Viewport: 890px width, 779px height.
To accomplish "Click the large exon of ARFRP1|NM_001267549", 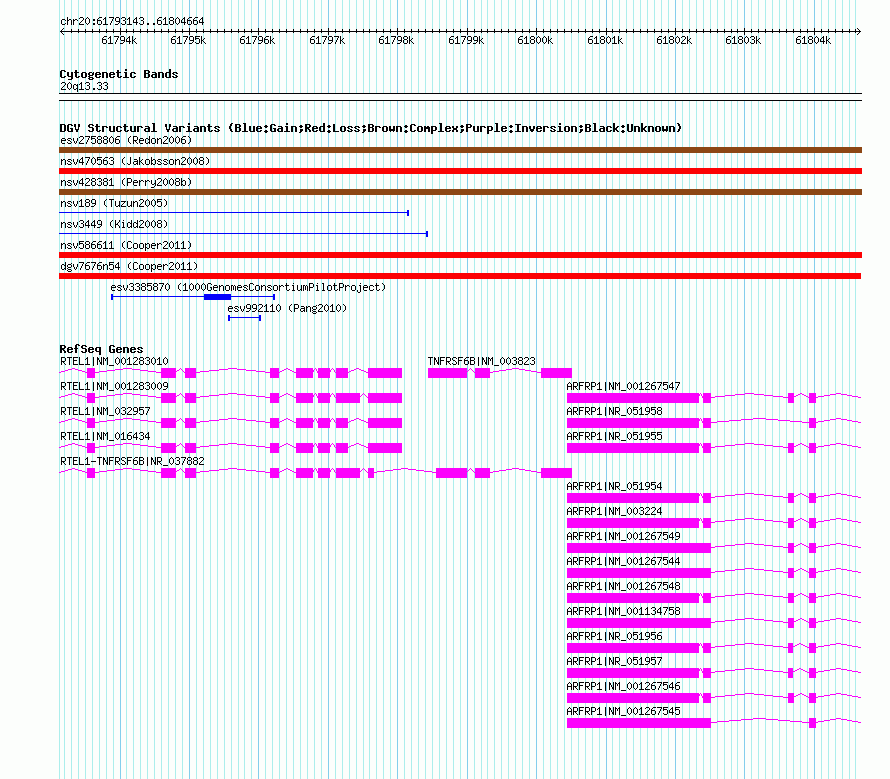I will (639, 548).
